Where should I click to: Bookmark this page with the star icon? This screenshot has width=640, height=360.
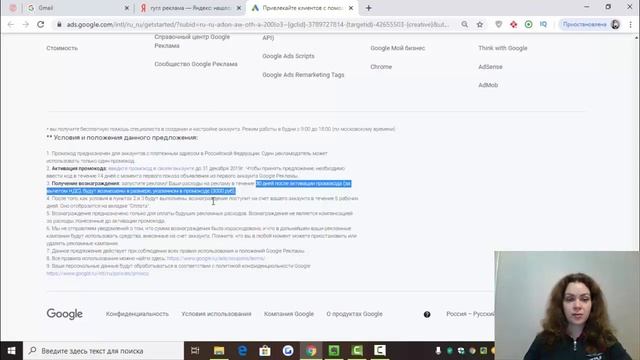pos(480,24)
